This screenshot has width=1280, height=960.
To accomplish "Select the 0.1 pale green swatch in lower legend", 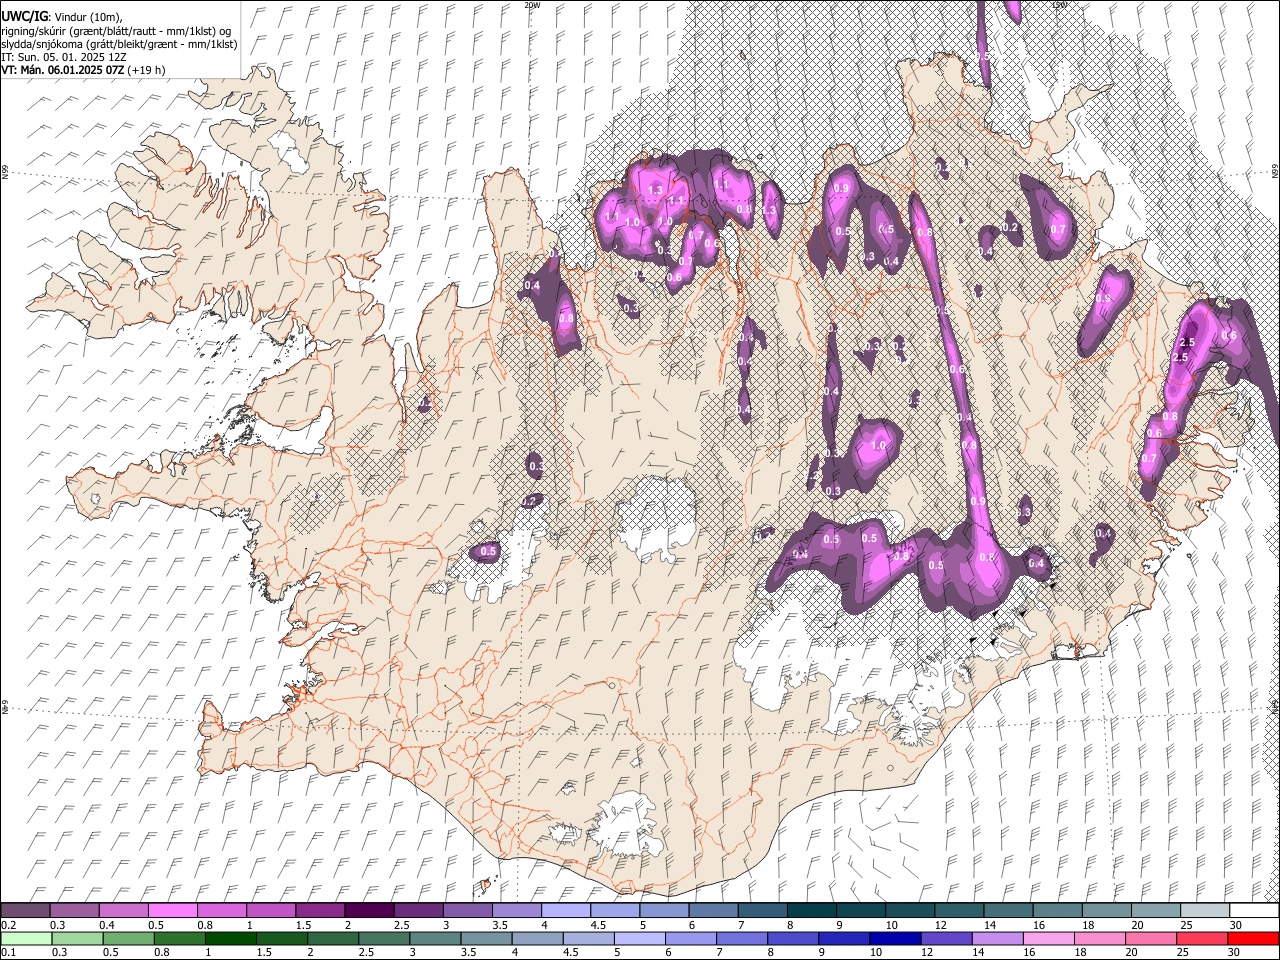I will click(x=26, y=939).
